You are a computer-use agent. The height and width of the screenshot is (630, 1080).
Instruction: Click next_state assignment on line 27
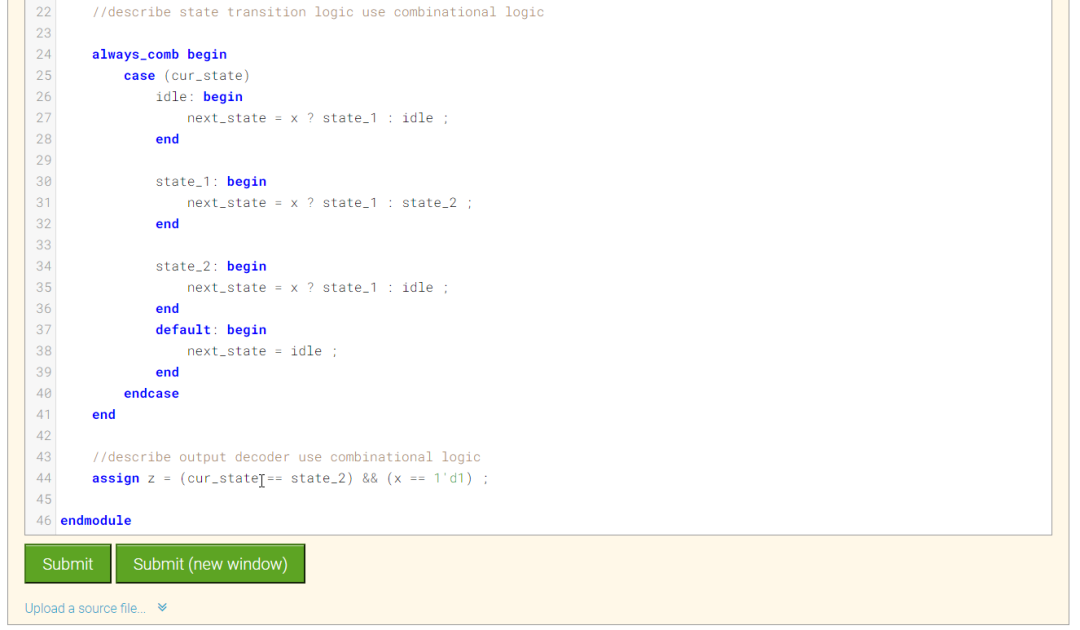[x=318, y=118]
